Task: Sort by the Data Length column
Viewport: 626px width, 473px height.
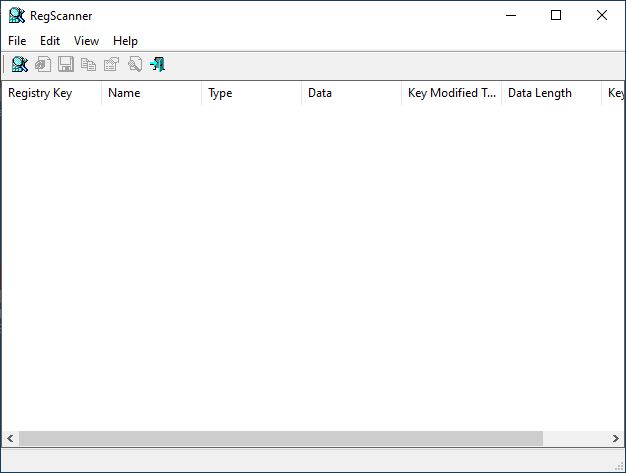Action: click(x=551, y=93)
